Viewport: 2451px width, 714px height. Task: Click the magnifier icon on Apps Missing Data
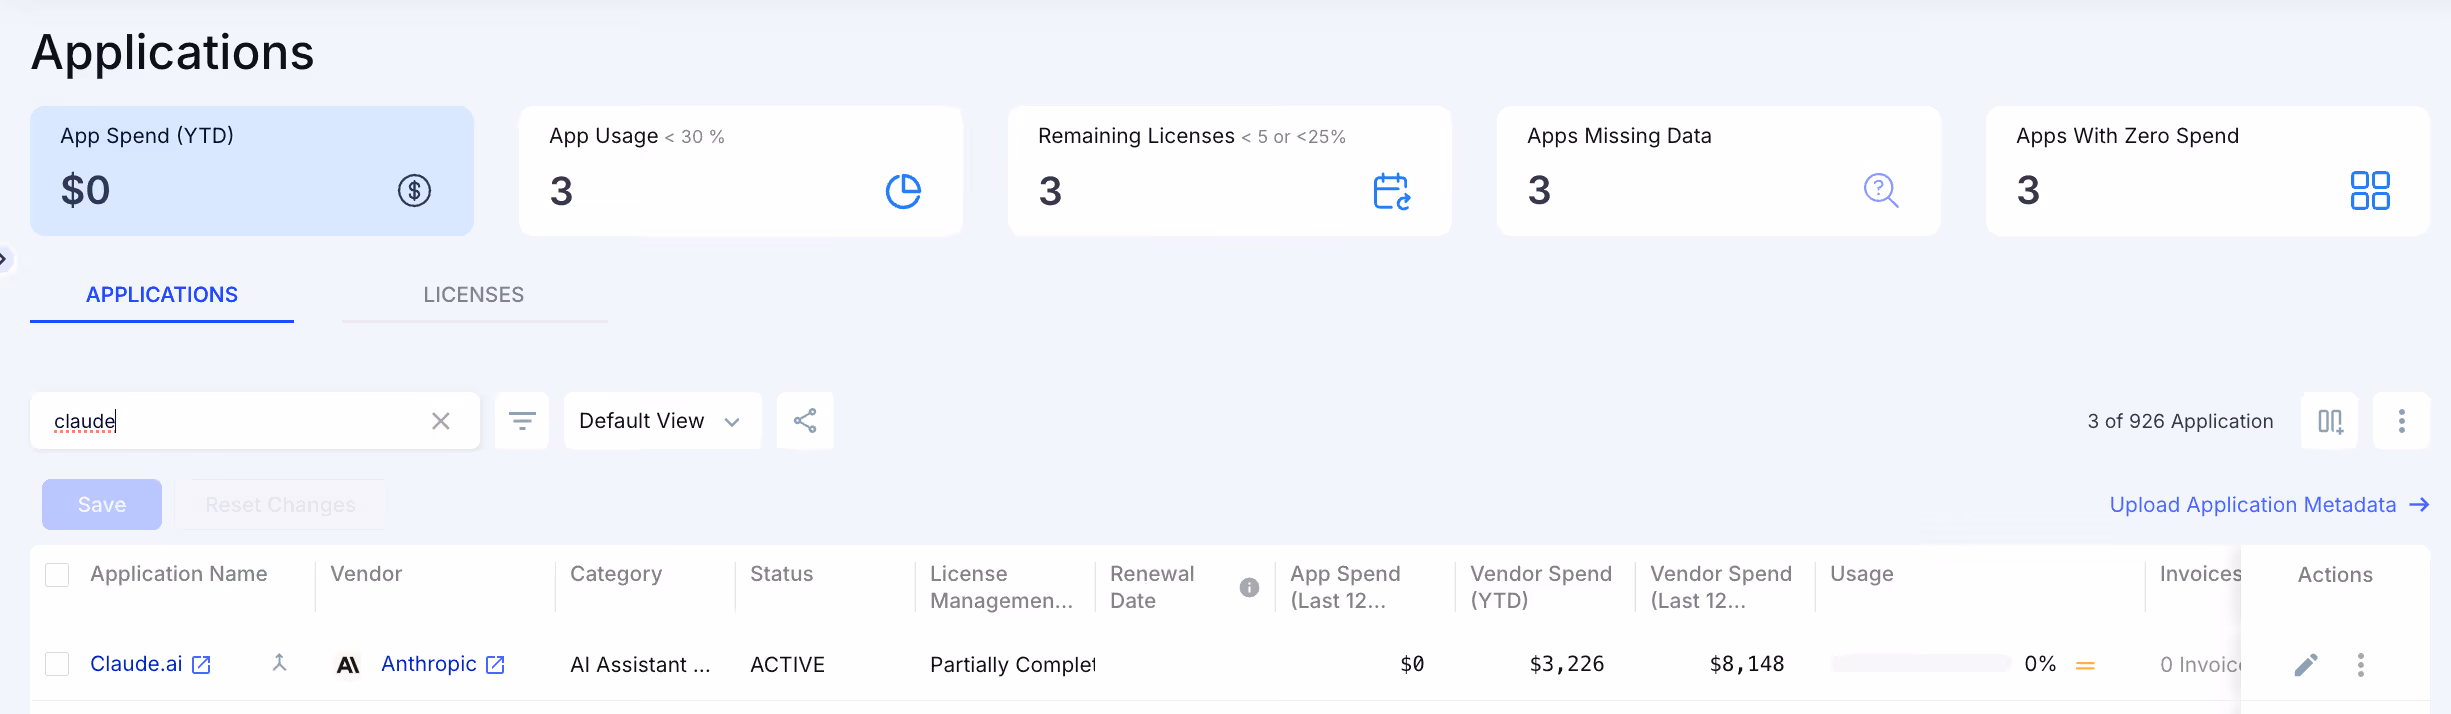tap(1881, 190)
